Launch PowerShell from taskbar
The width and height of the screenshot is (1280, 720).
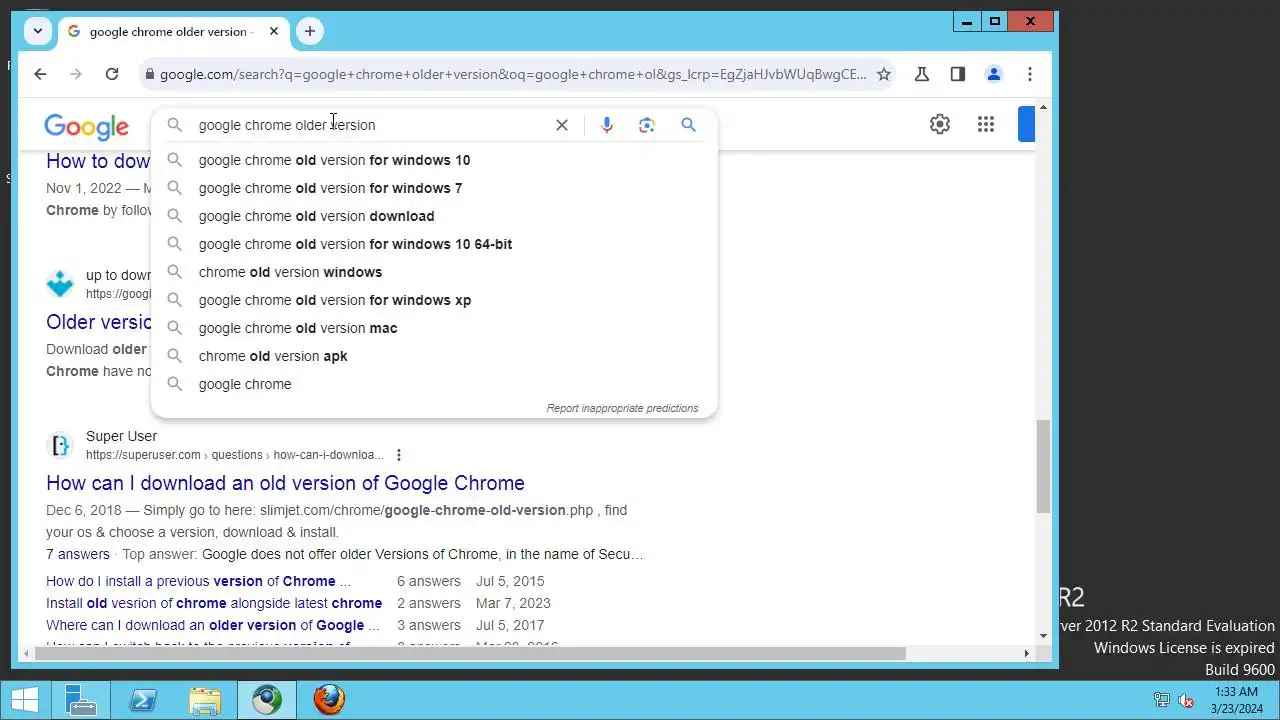143,700
